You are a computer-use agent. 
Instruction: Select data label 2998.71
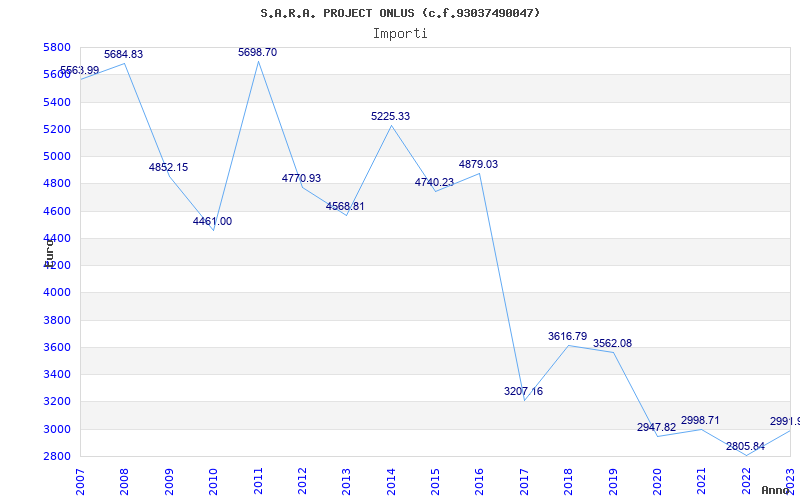point(701,420)
